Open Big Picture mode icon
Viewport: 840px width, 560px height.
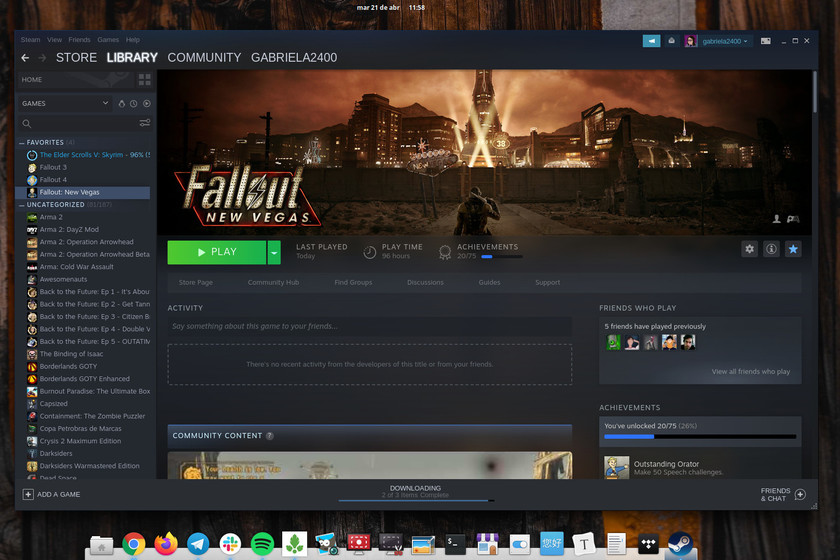click(x=765, y=41)
